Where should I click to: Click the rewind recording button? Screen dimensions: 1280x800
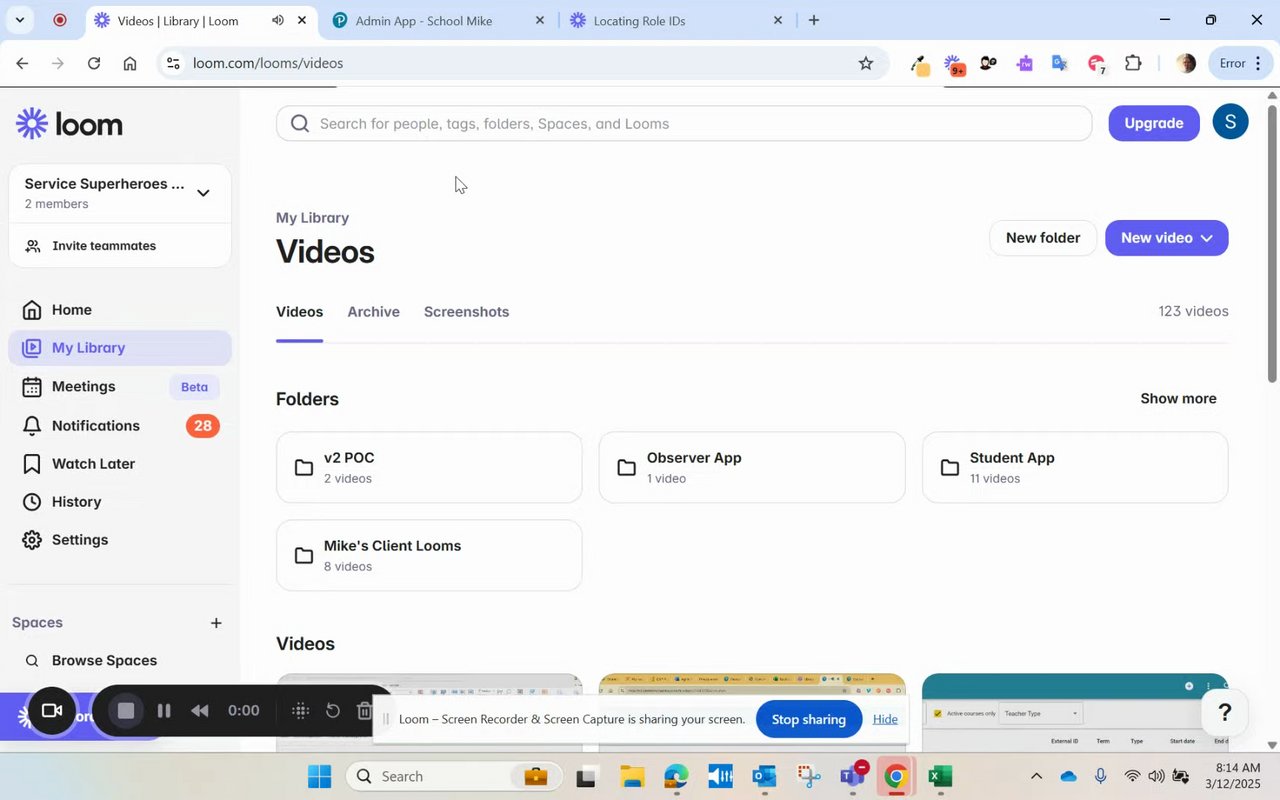tap(200, 711)
